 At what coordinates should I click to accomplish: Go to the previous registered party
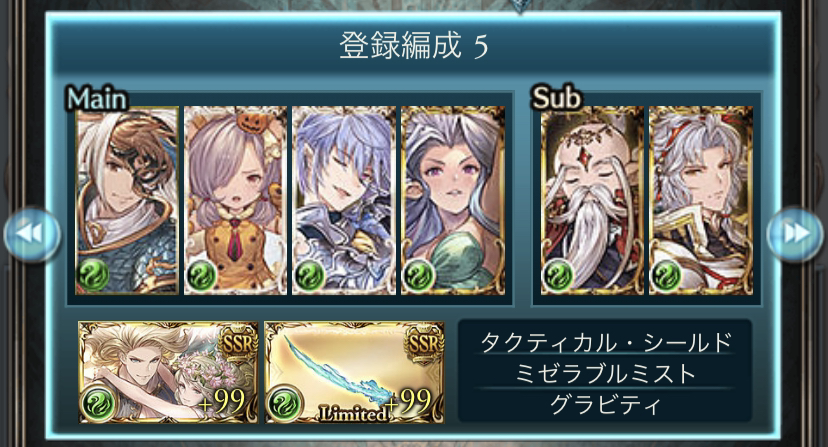click(x=32, y=234)
